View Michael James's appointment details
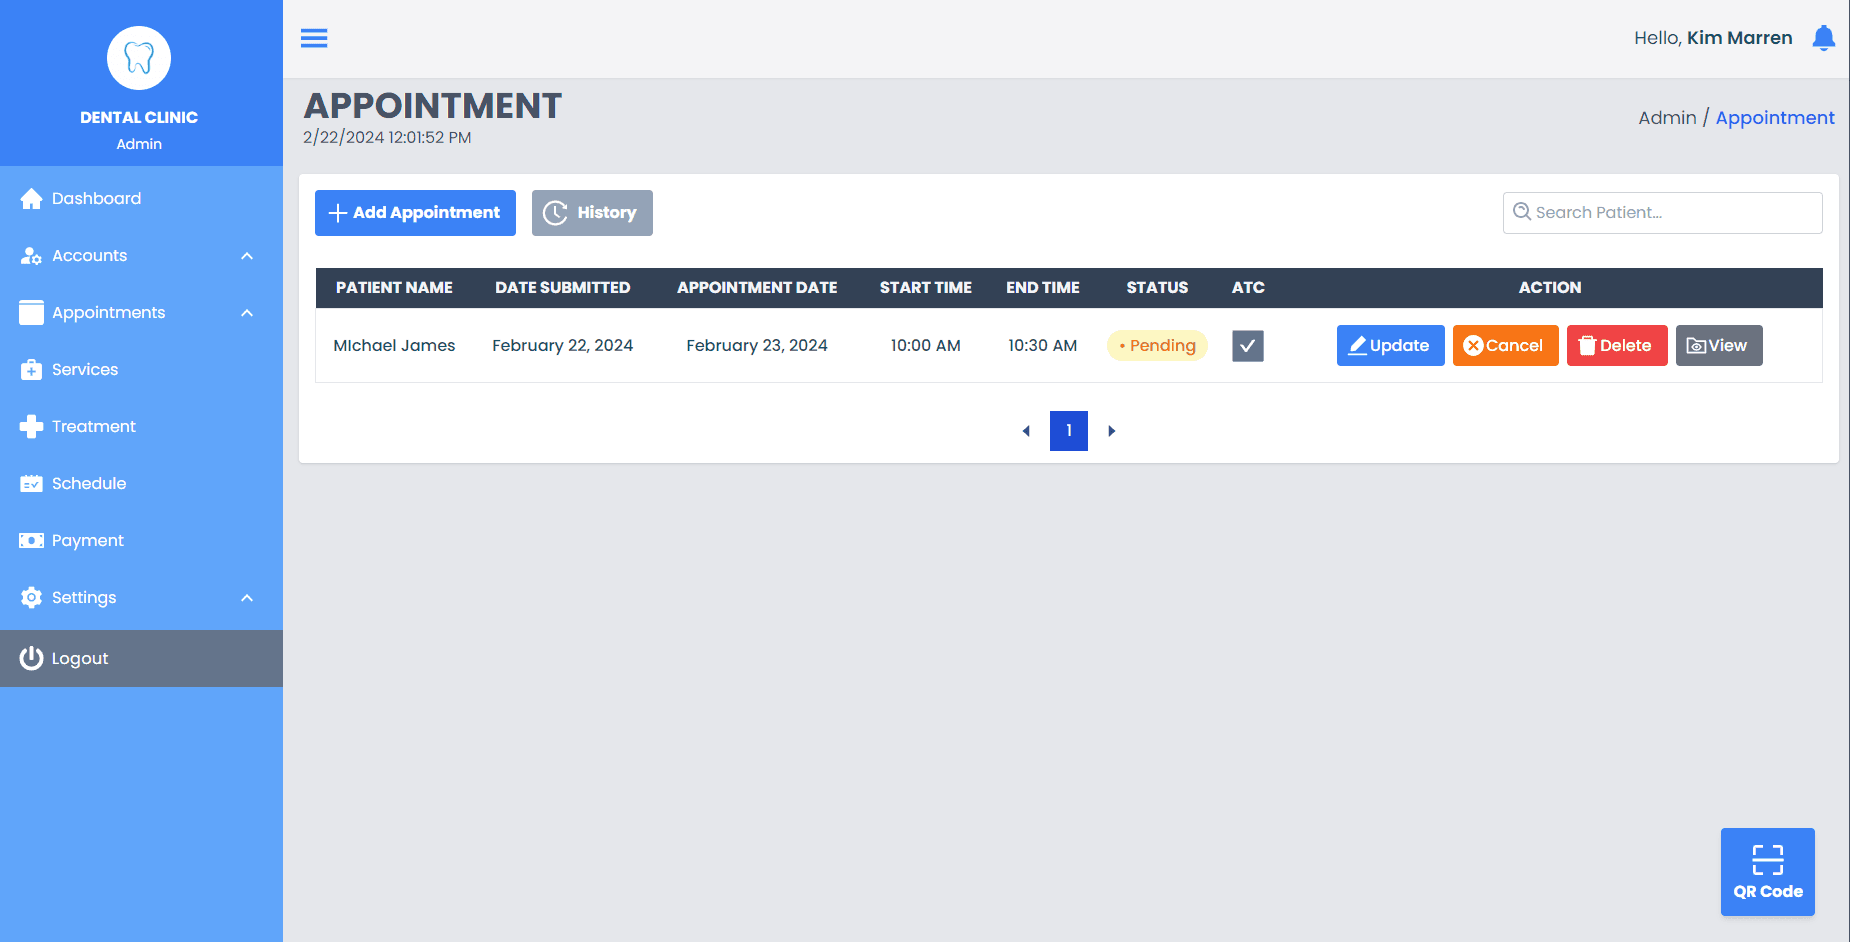Image resolution: width=1850 pixels, height=942 pixels. click(x=1719, y=346)
